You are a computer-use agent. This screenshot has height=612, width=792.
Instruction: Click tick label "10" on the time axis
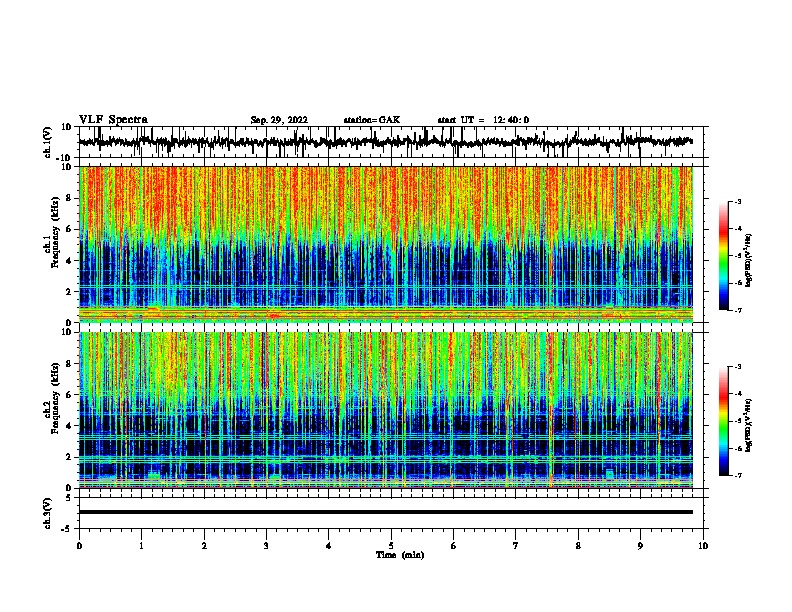703,545
